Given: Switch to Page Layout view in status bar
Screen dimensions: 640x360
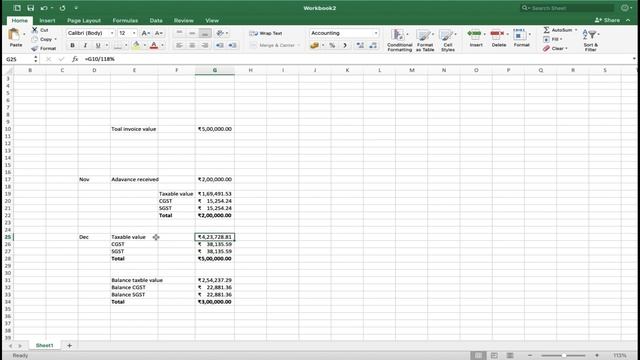Looking at the screenshot, I should pos(494,356).
